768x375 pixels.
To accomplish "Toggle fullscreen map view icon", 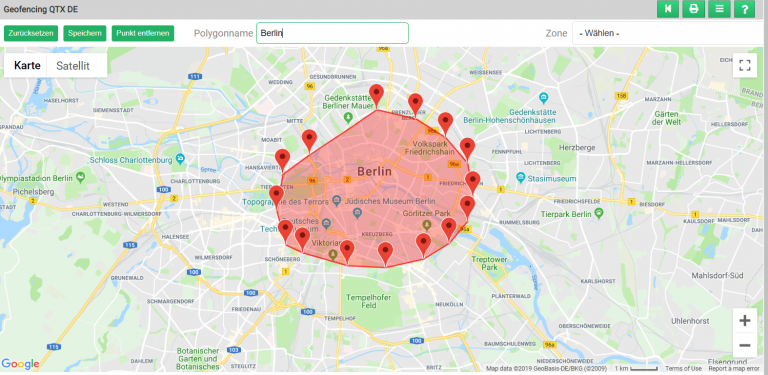I will [x=745, y=66].
